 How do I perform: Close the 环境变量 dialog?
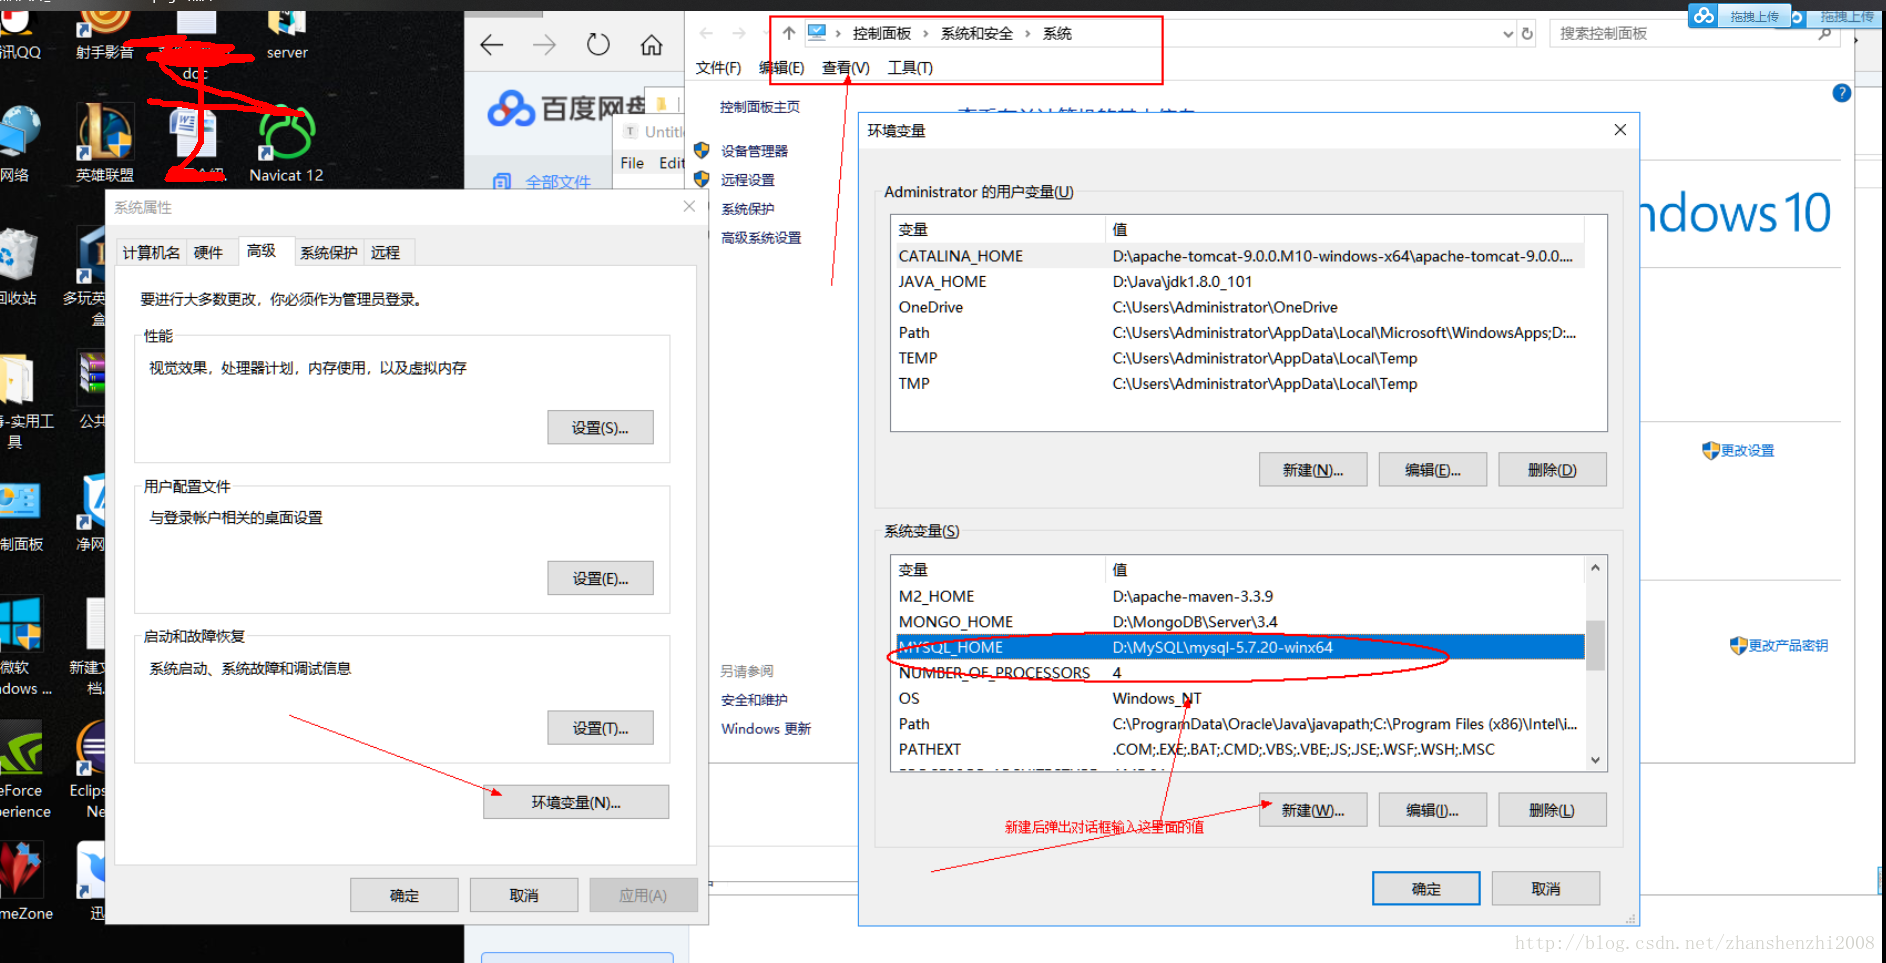pos(1620,130)
